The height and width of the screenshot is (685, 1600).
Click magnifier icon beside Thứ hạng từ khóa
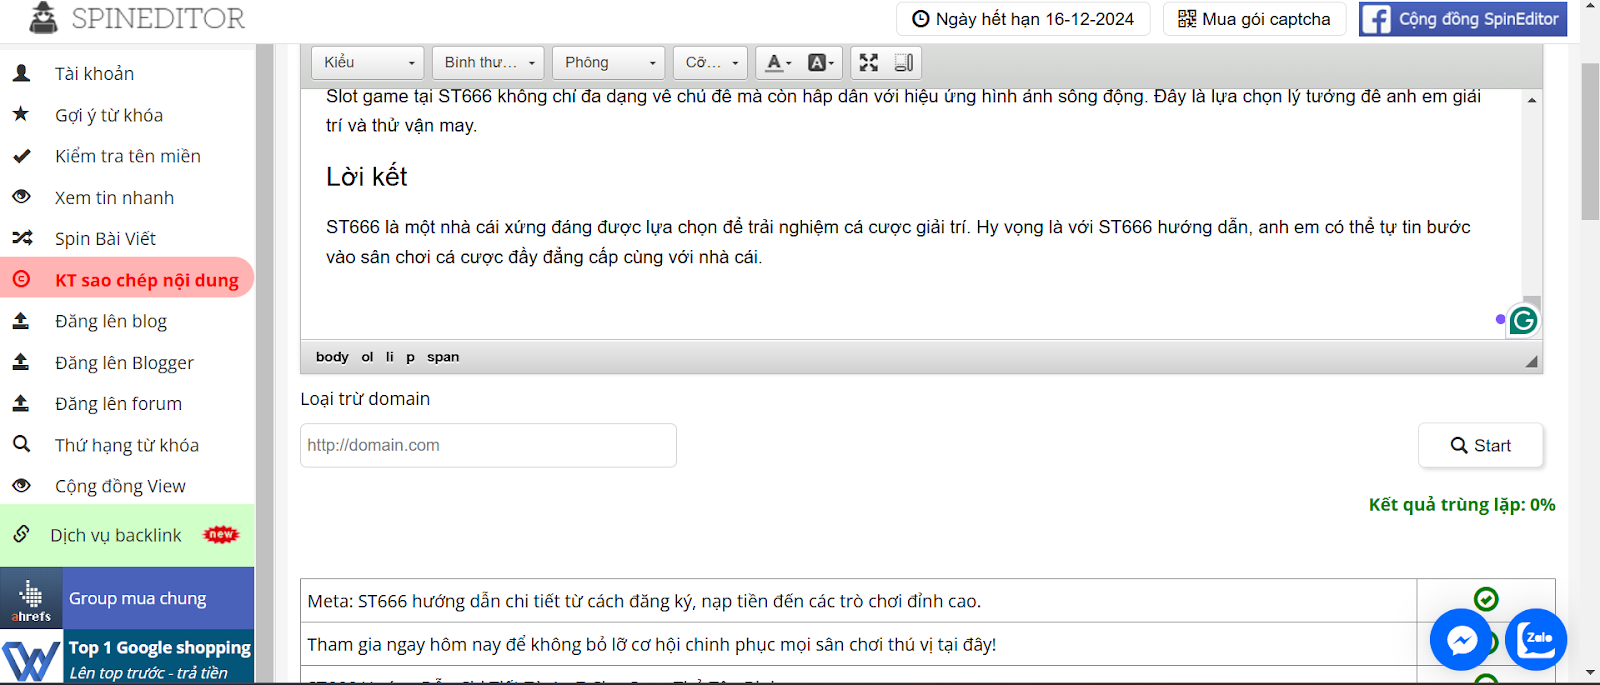[21, 444]
